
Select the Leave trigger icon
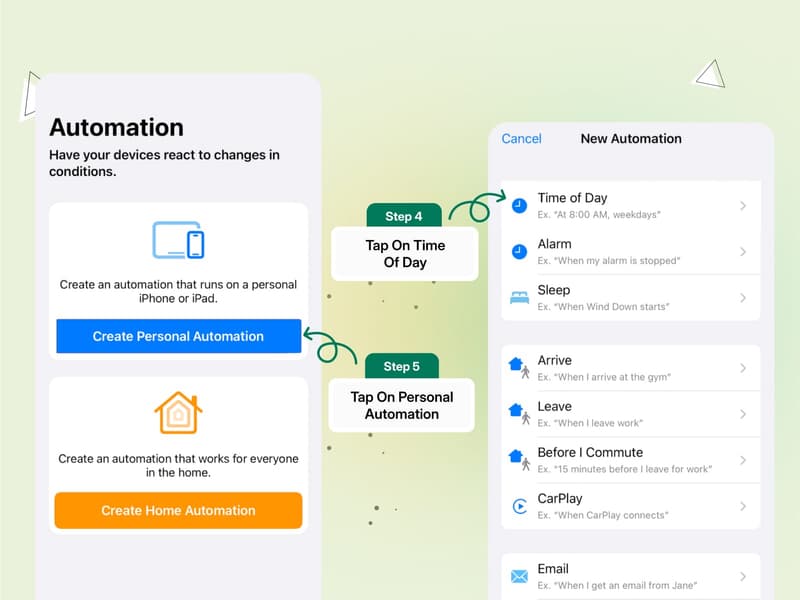tap(518, 414)
